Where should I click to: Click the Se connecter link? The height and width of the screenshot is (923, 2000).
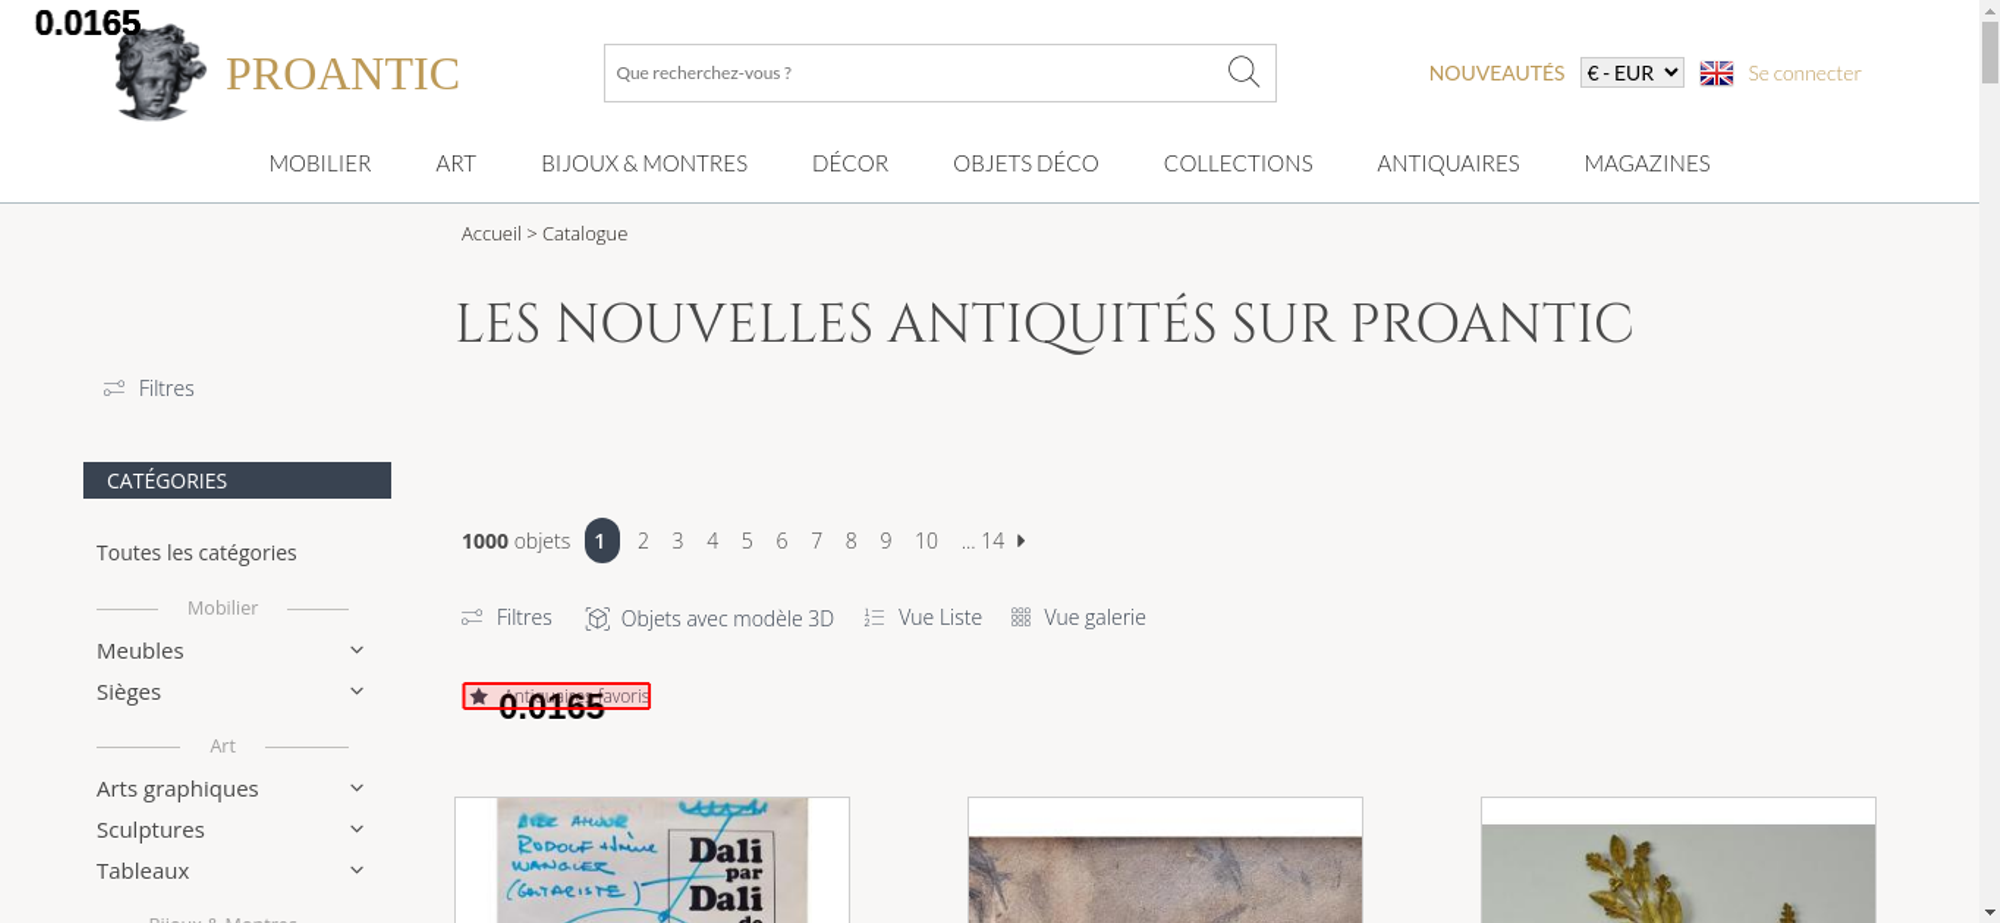click(x=1804, y=73)
